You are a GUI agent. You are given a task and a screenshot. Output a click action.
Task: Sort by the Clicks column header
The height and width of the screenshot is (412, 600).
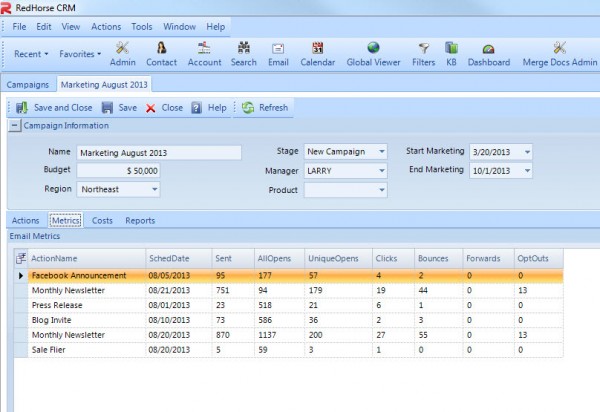click(393, 259)
